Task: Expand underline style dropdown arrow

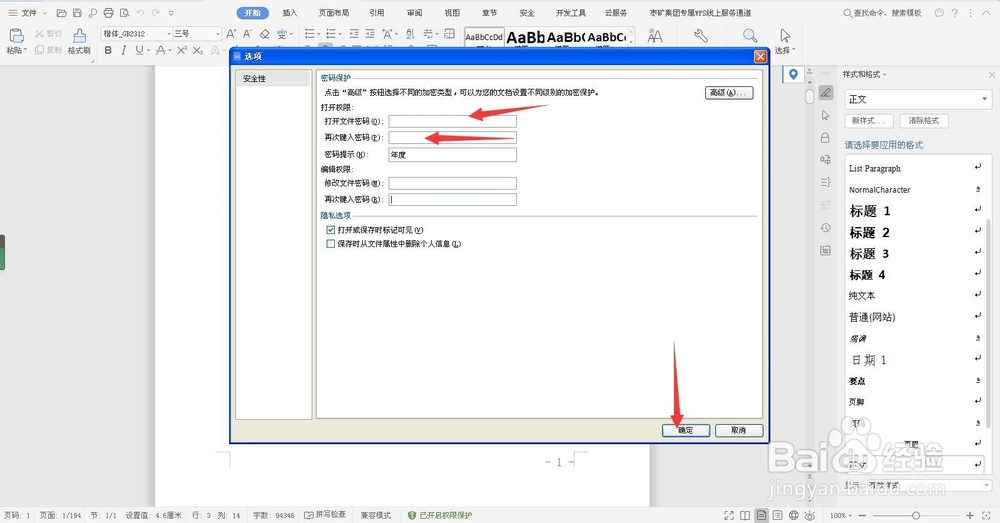Action: [x=149, y=50]
